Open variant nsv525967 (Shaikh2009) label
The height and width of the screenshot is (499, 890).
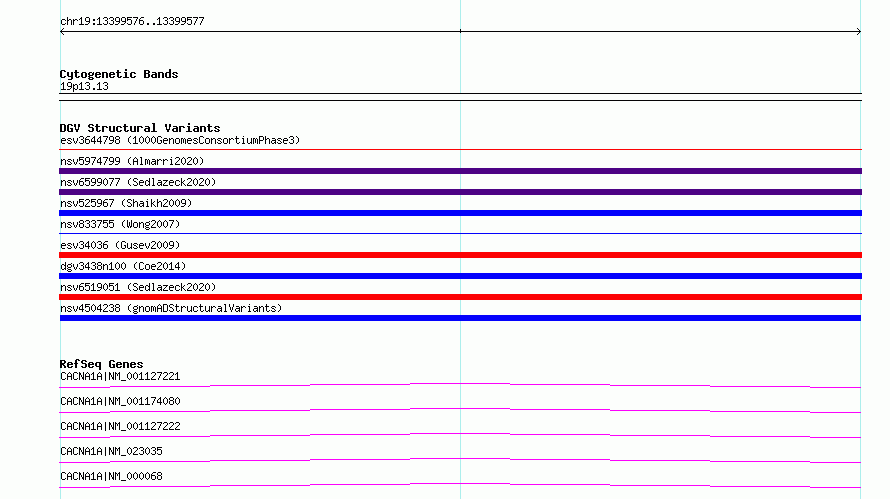pos(126,203)
